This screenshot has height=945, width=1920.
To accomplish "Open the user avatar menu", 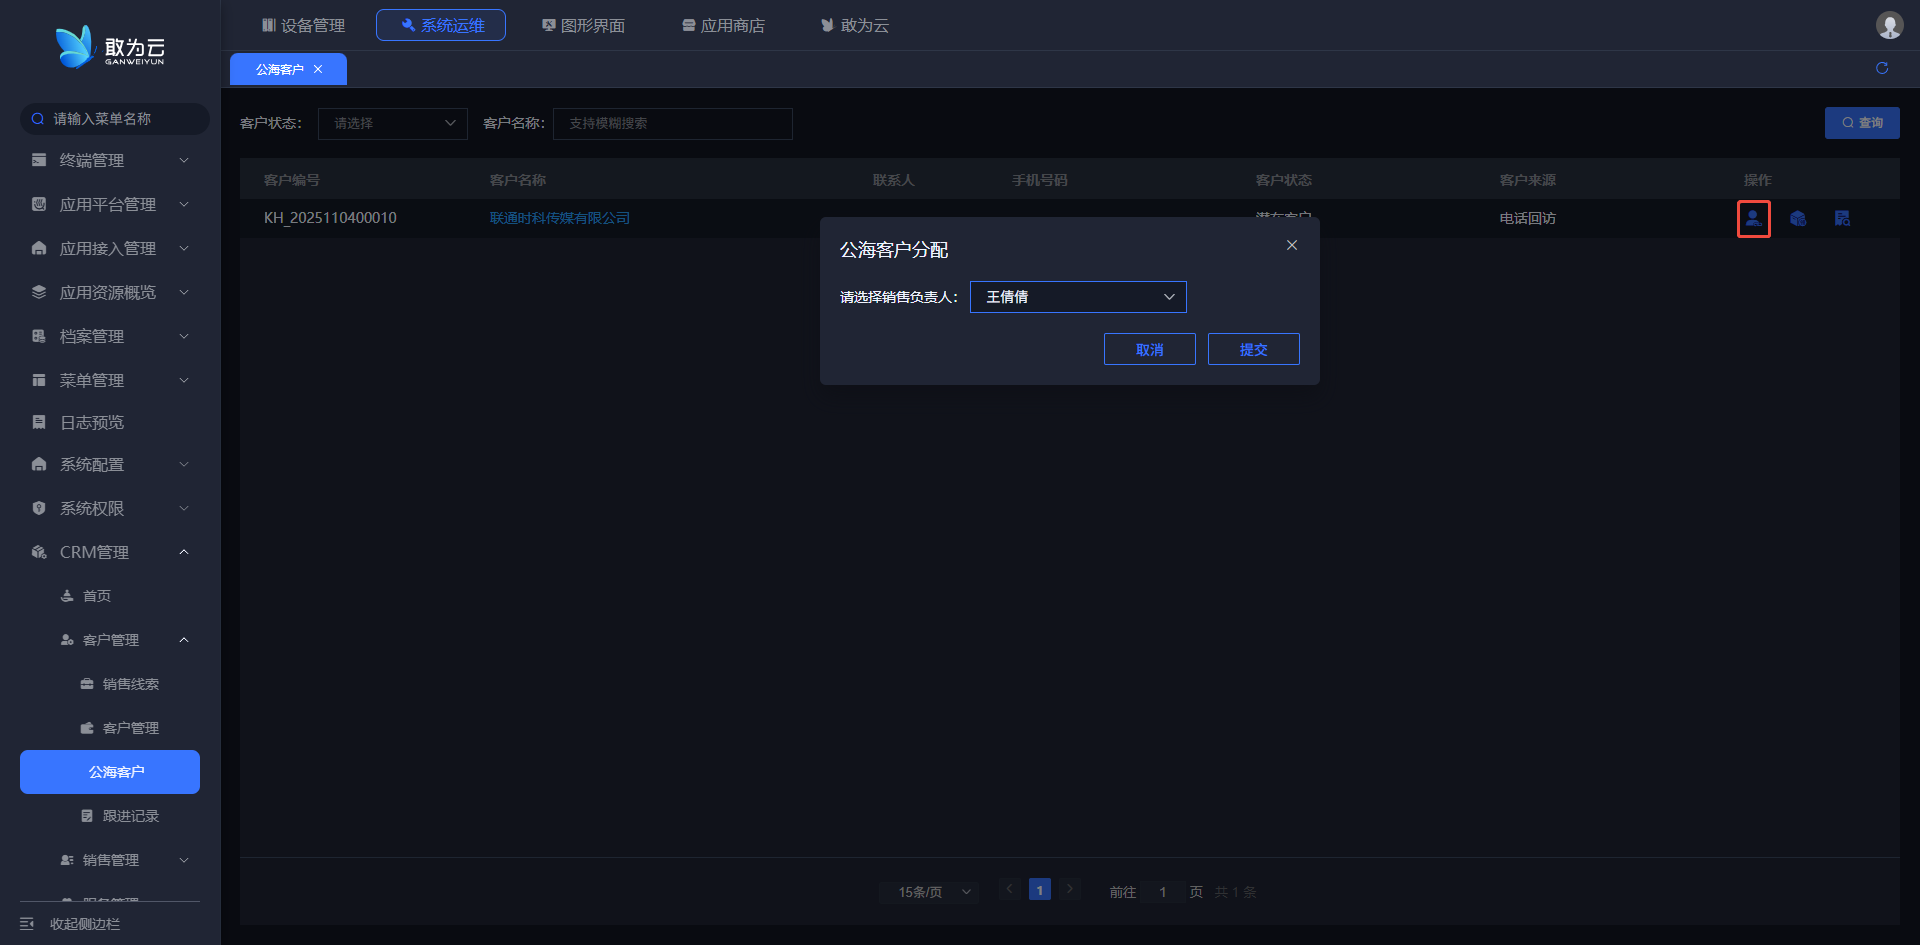I will click(1889, 25).
